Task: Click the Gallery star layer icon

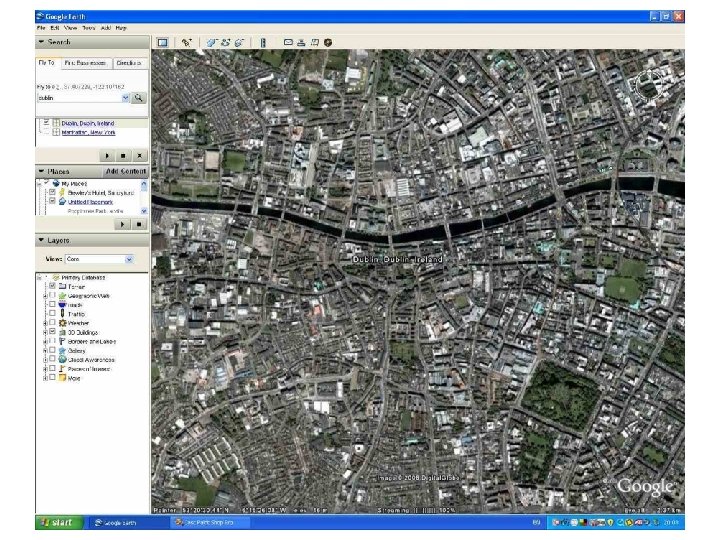Action: coord(62,350)
